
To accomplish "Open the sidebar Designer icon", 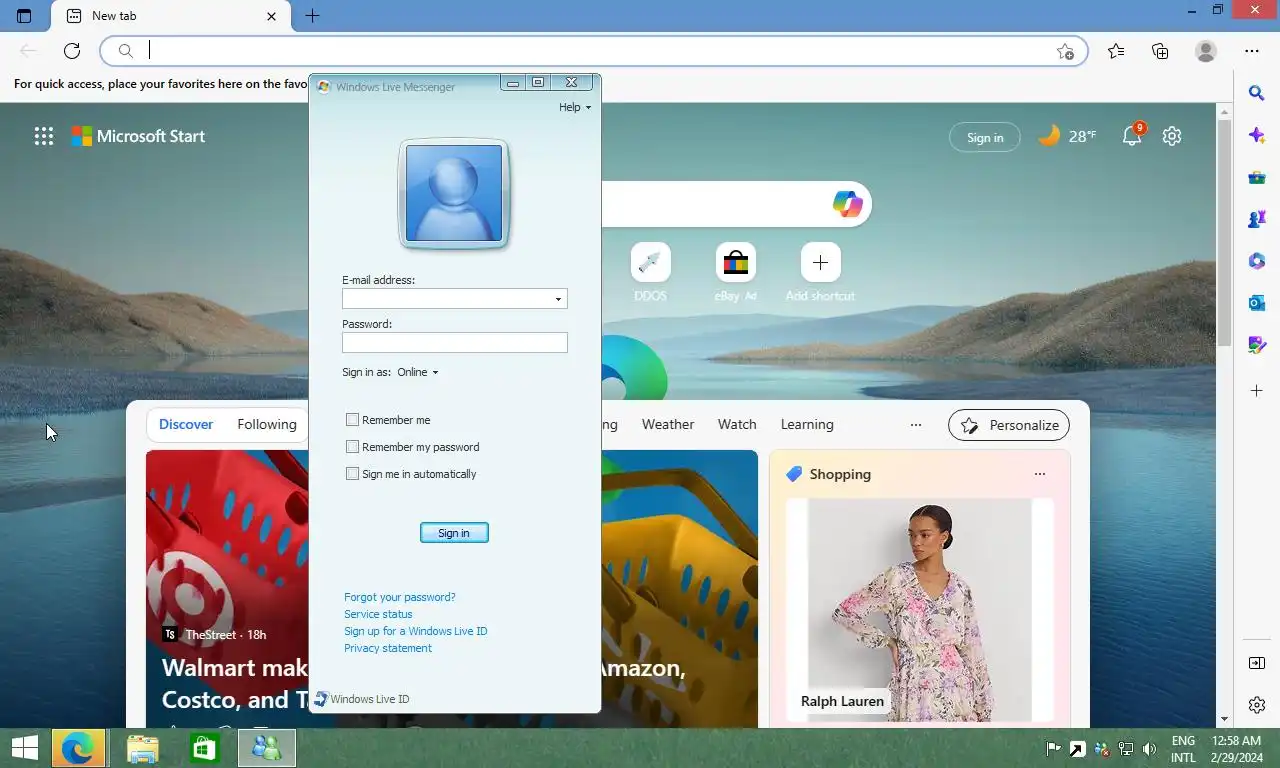I will click(1257, 345).
